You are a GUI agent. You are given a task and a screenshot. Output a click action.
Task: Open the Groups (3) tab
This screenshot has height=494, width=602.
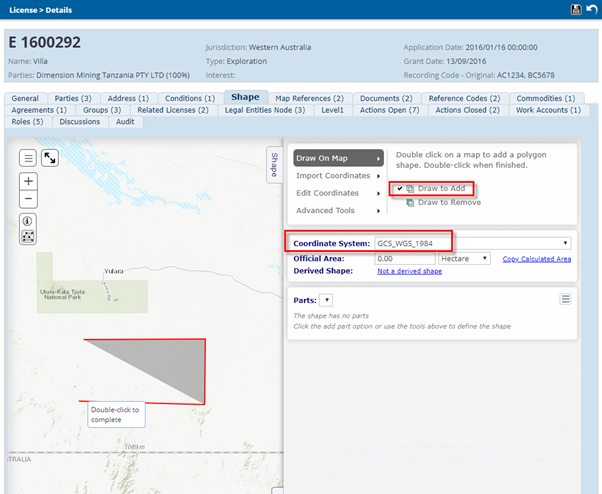tap(102, 110)
